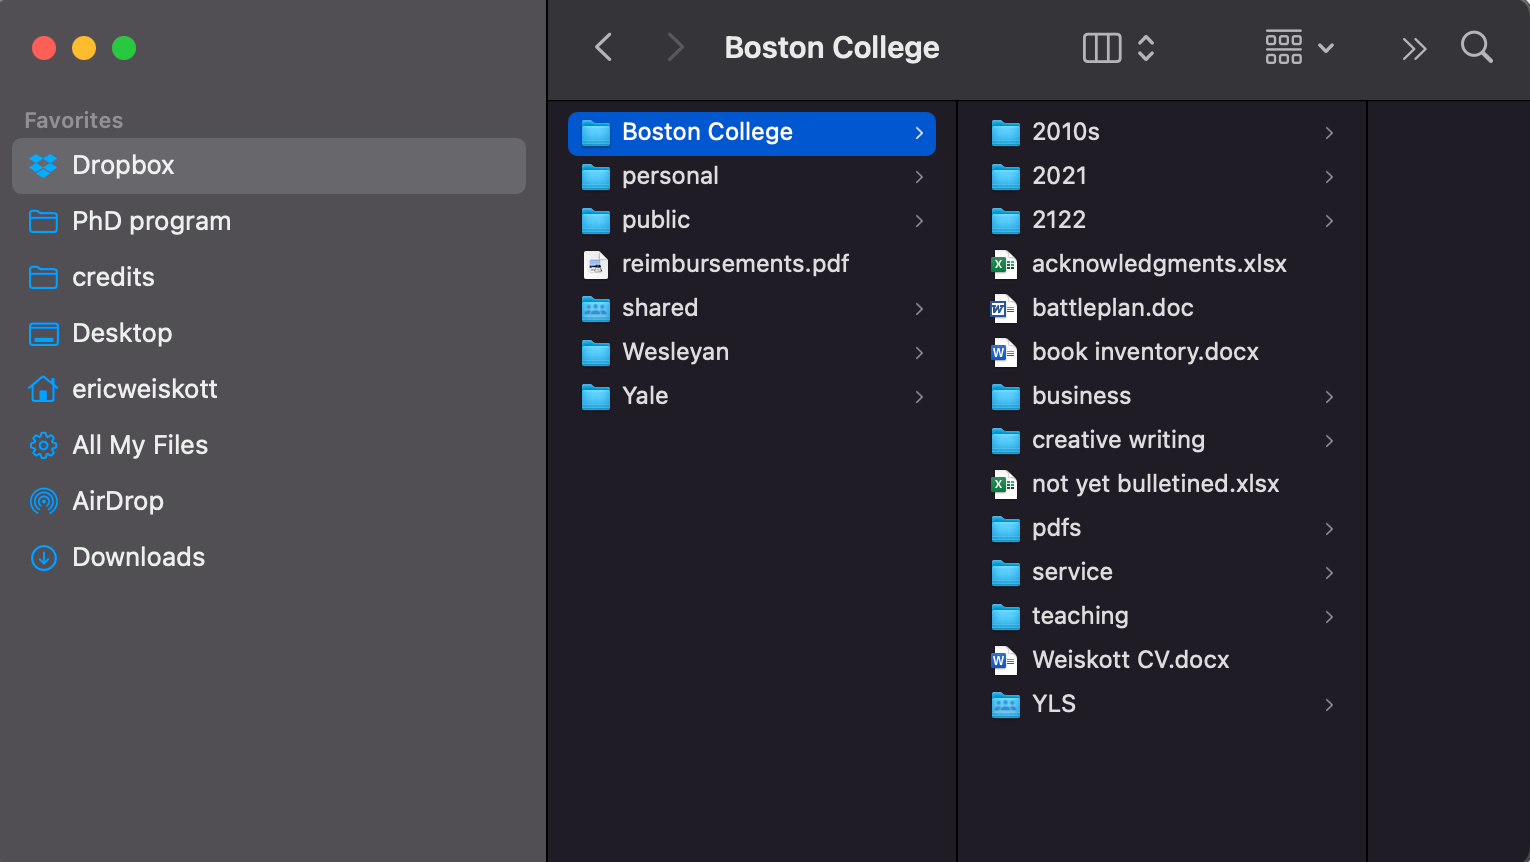Select the Dropbox icon in Favorites

43,165
